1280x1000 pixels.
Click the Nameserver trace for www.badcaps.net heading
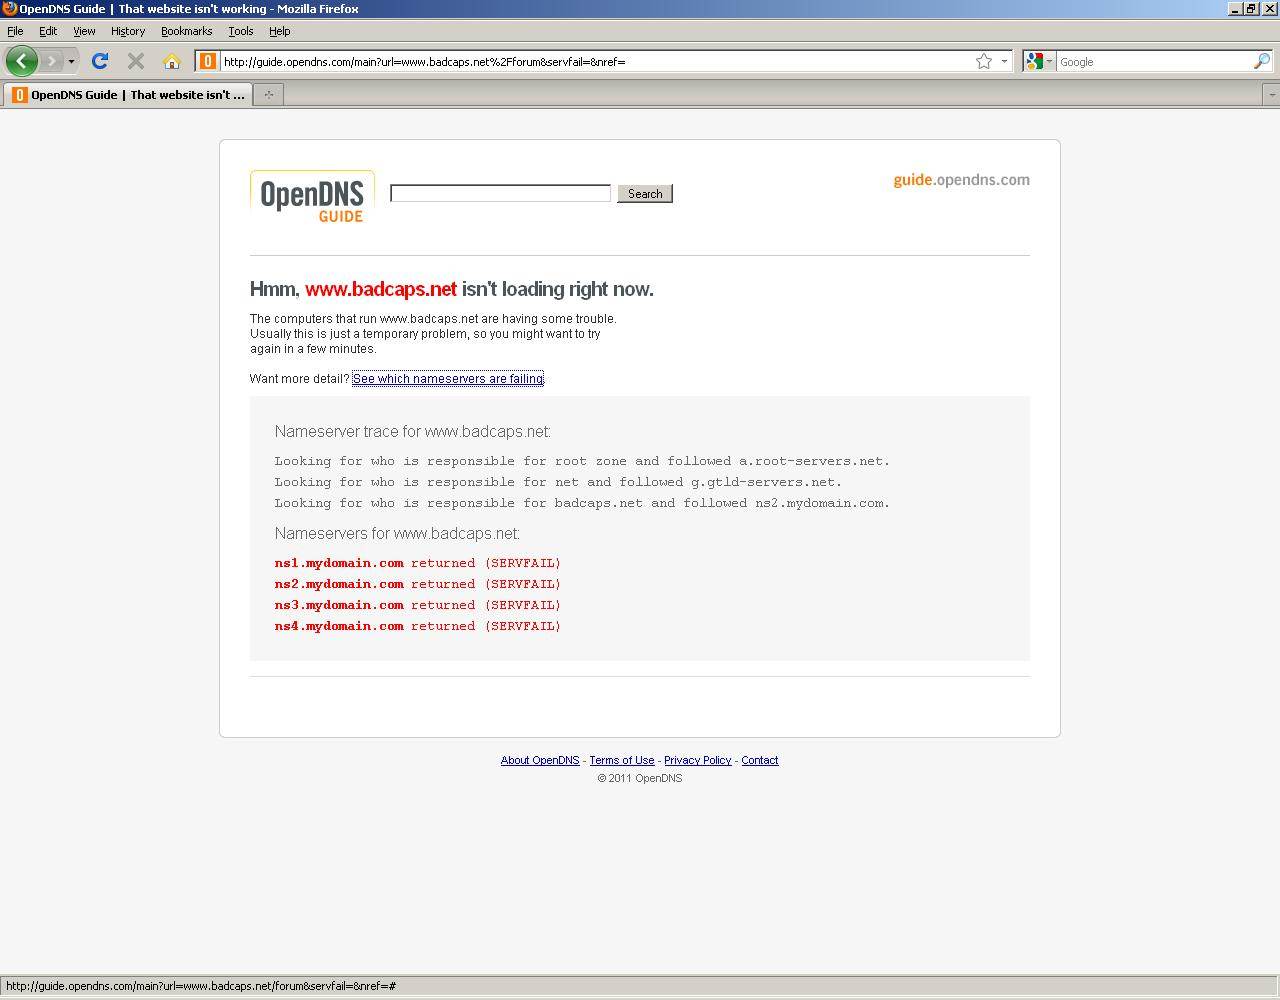pos(413,432)
